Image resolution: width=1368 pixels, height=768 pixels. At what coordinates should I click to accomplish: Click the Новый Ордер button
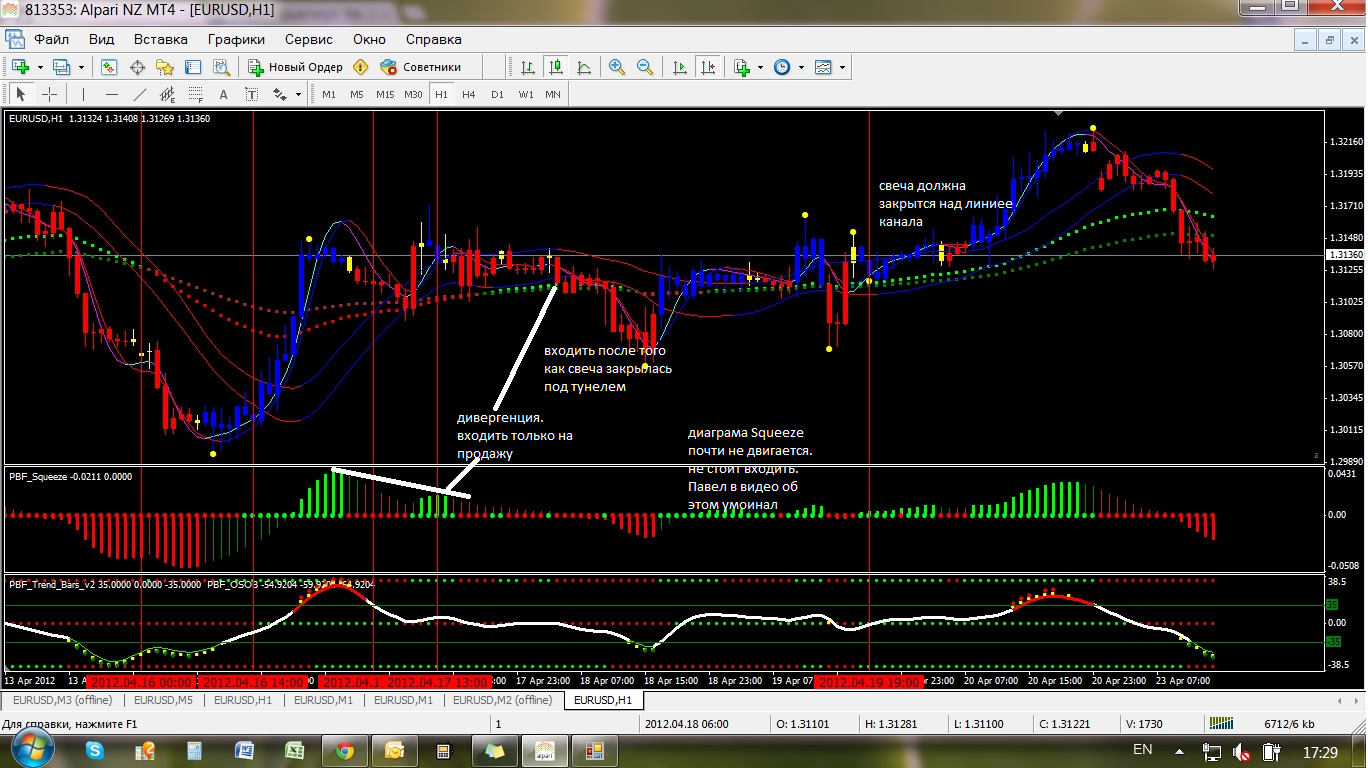pos(295,67)
